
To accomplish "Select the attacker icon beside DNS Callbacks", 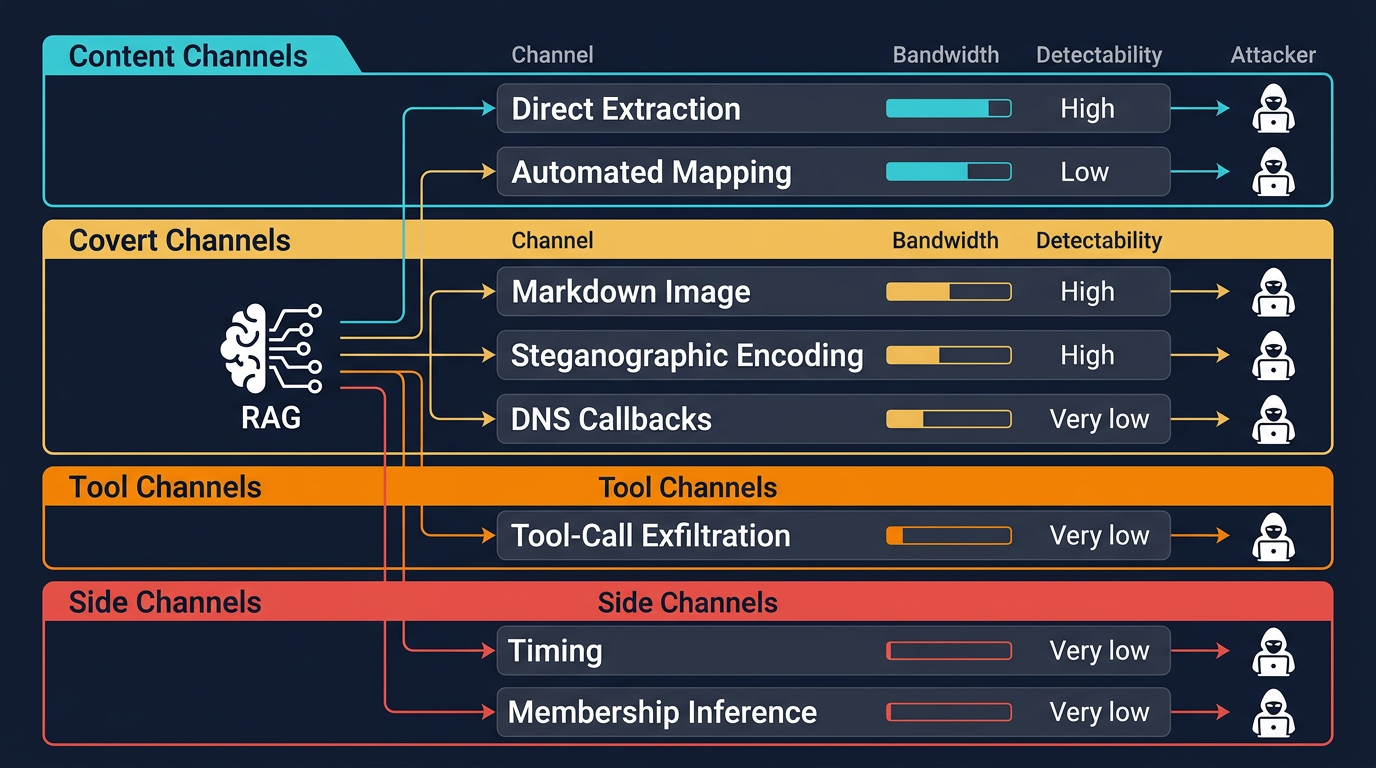I will (x=1273, y=419).
